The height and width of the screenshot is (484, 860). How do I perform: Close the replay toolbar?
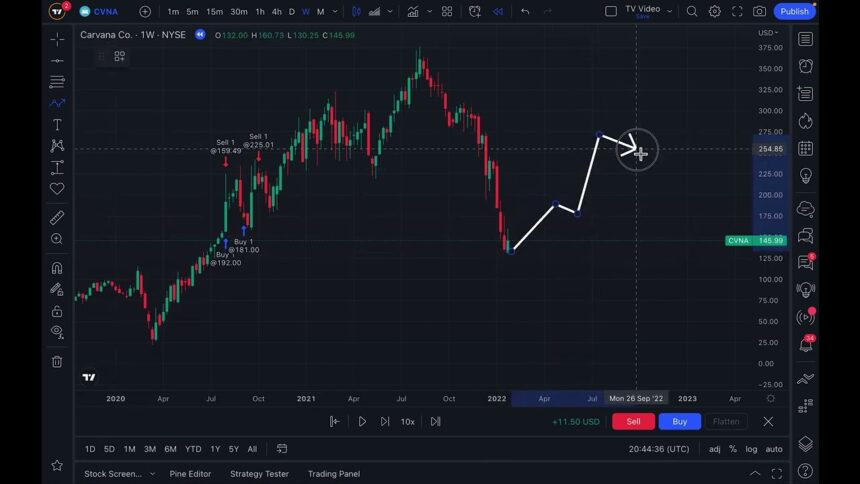tap(768, 421)
